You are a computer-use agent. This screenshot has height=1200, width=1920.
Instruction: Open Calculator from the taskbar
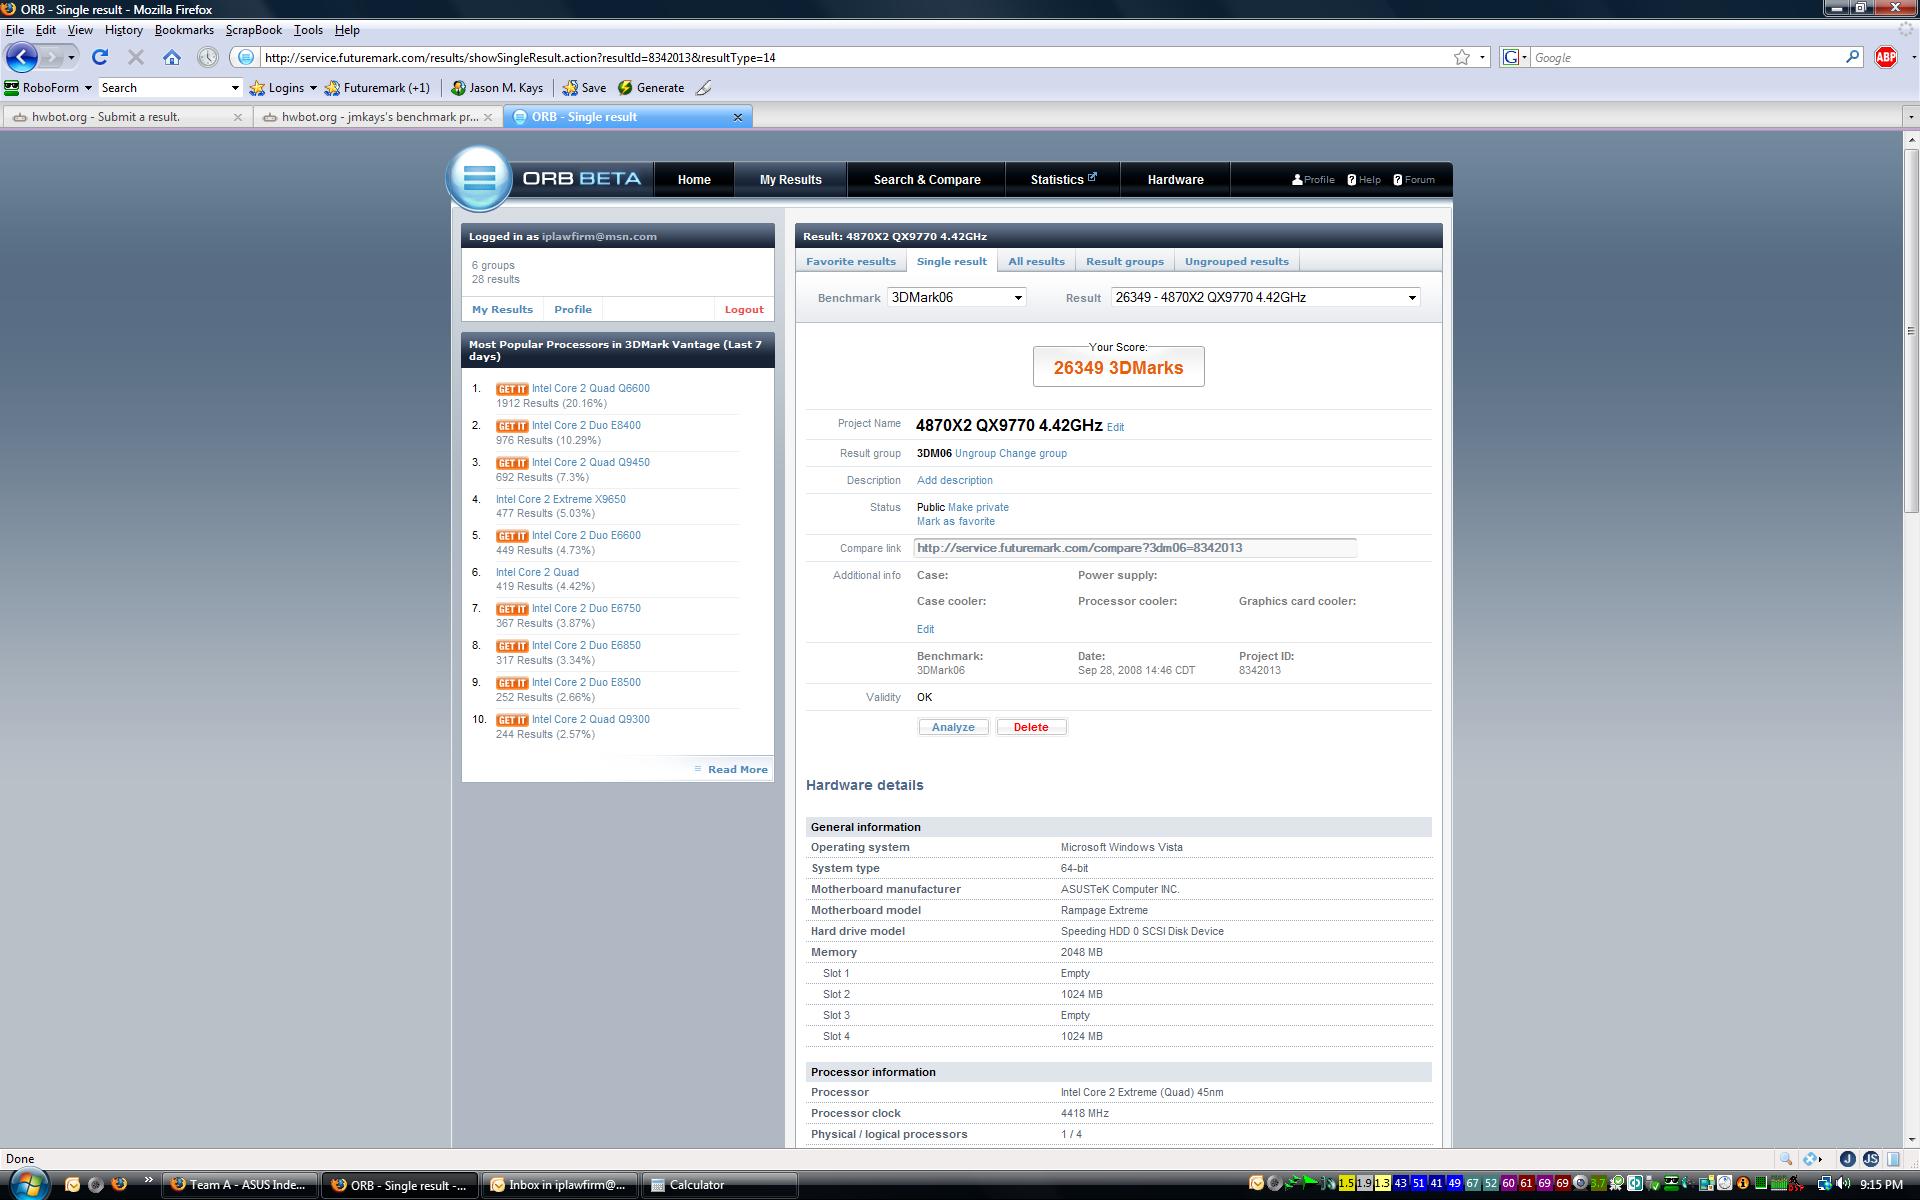(720, 1185)
